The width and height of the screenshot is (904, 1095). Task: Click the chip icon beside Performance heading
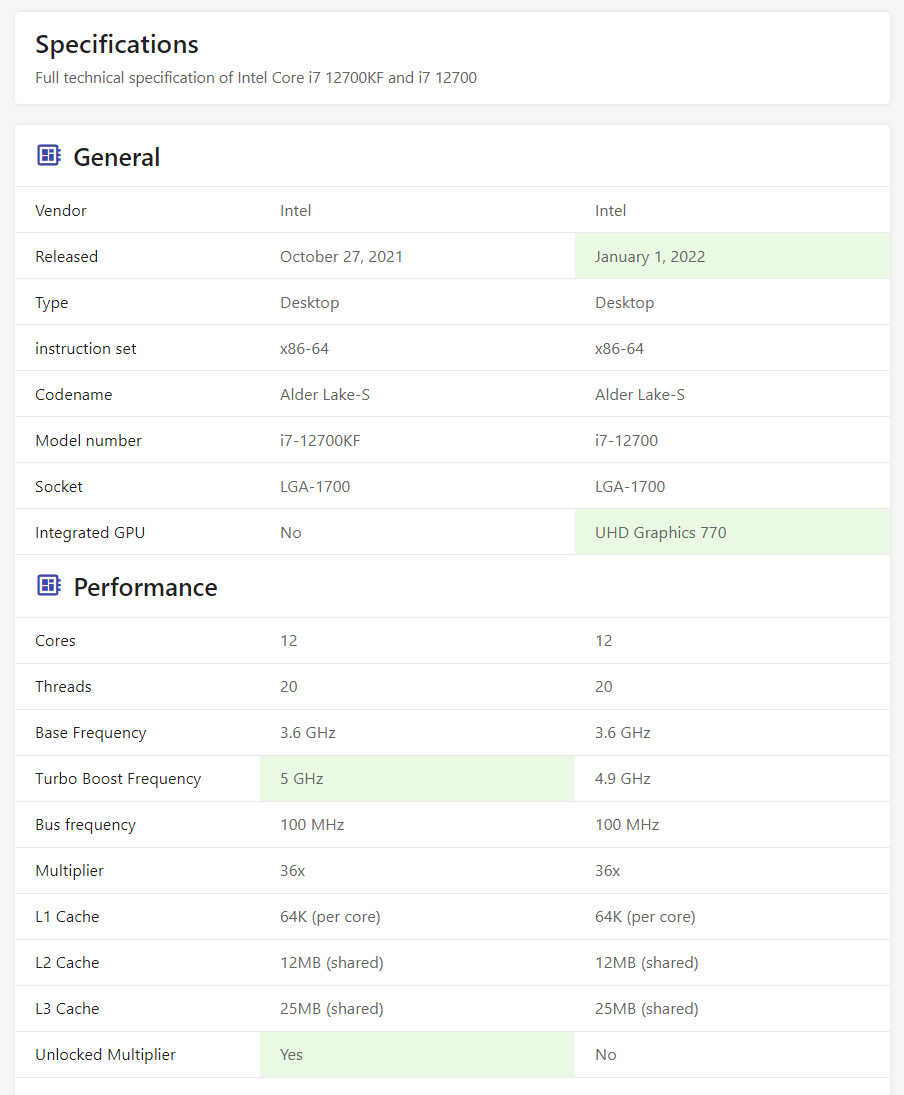(48, 586)
